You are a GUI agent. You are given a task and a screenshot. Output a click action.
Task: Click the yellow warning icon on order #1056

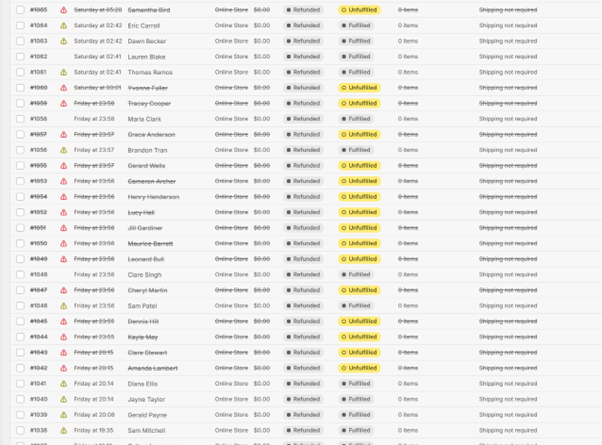[x=64, y=150]
